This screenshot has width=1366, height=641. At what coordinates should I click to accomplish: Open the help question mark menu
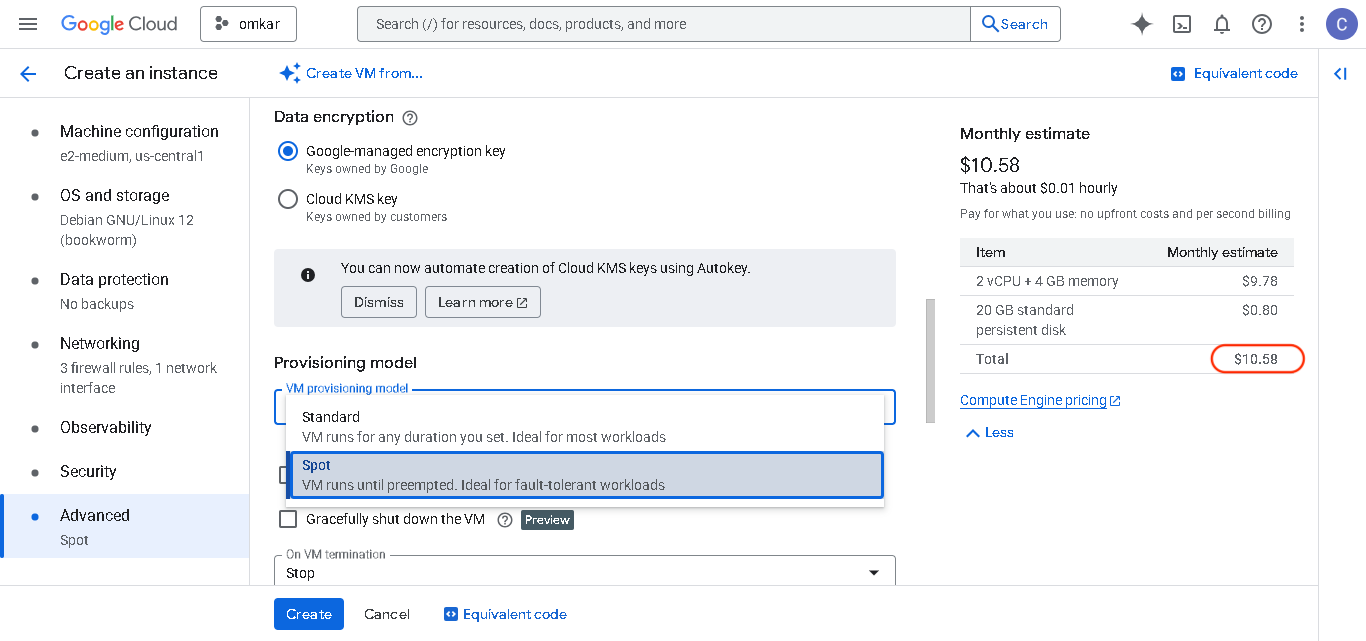[x=1262, y=24]
